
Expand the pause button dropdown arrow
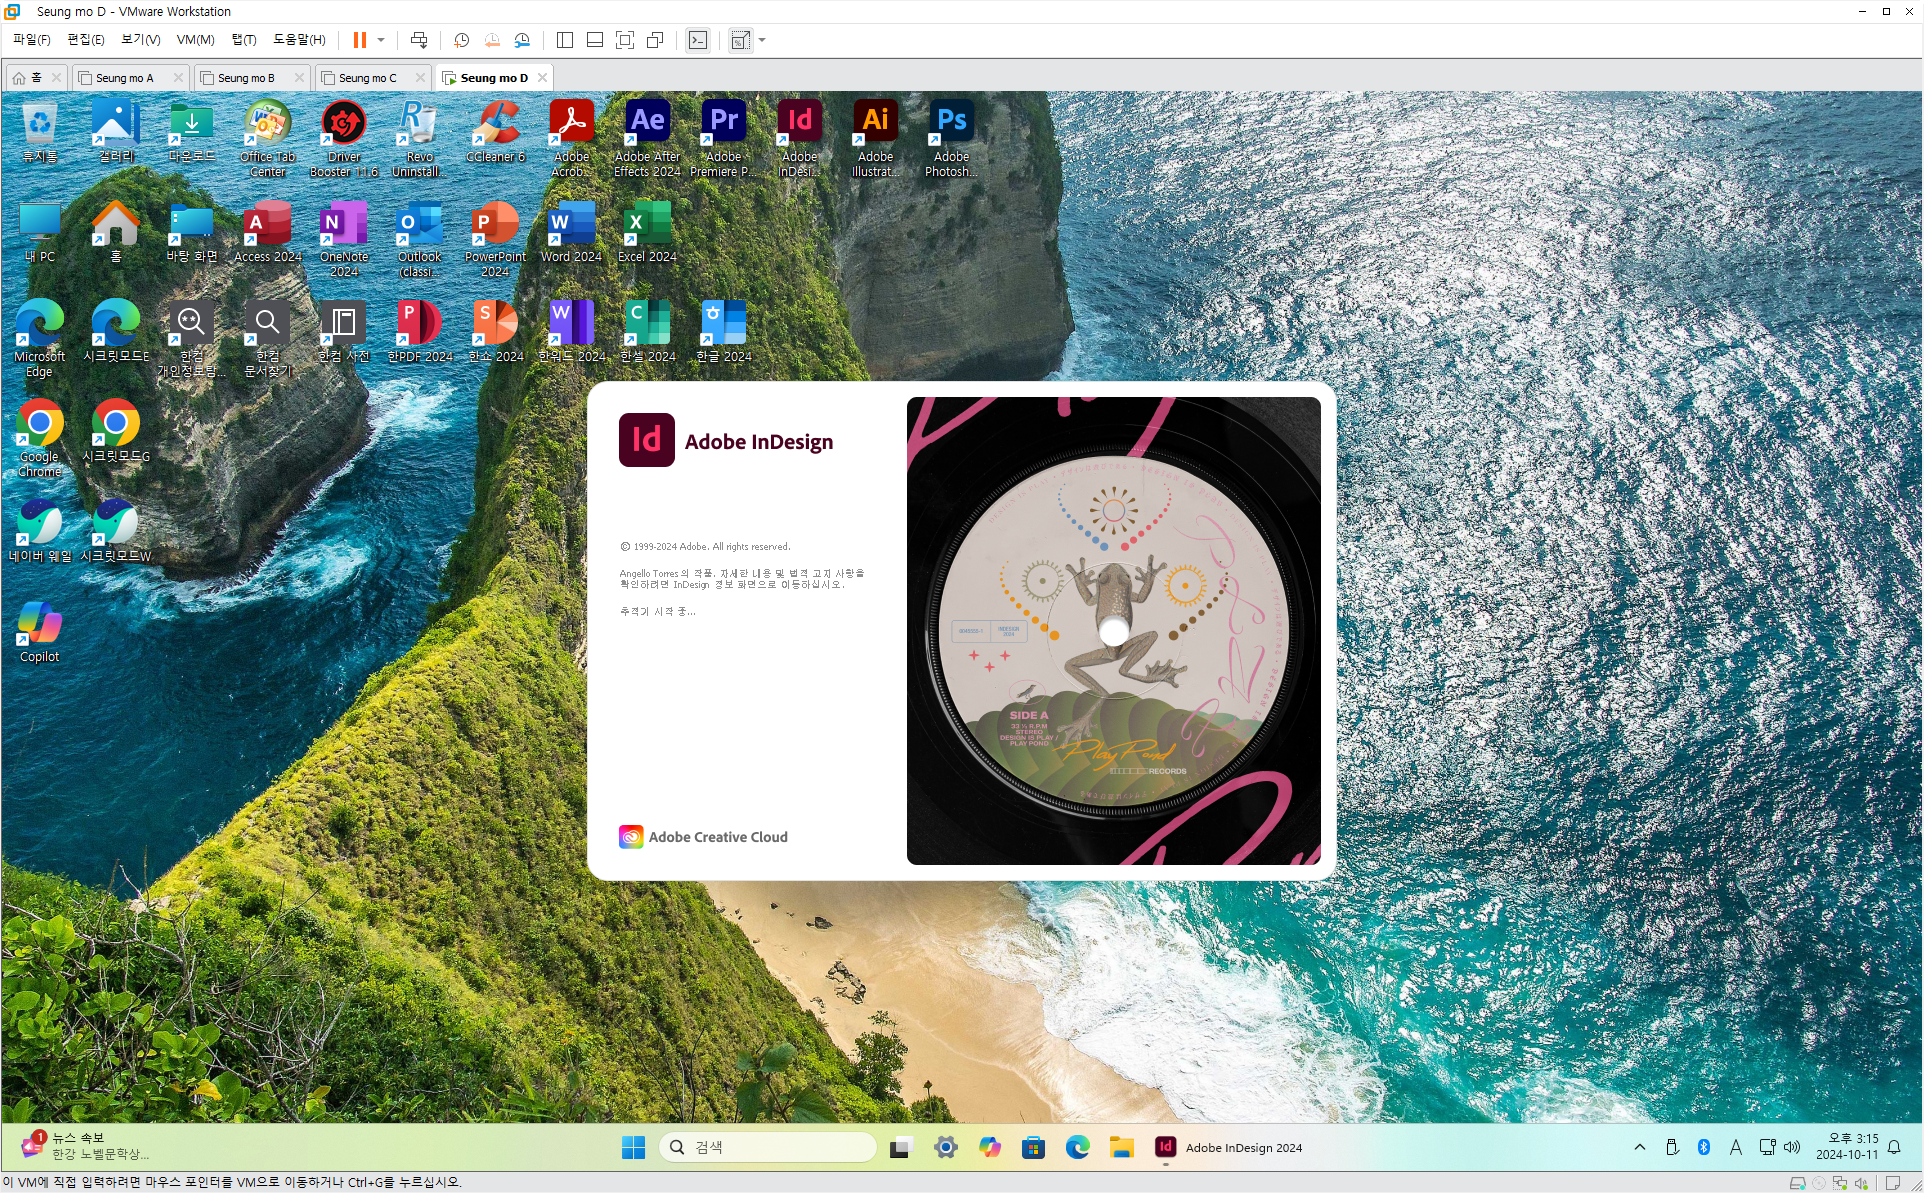coord(381,40)
